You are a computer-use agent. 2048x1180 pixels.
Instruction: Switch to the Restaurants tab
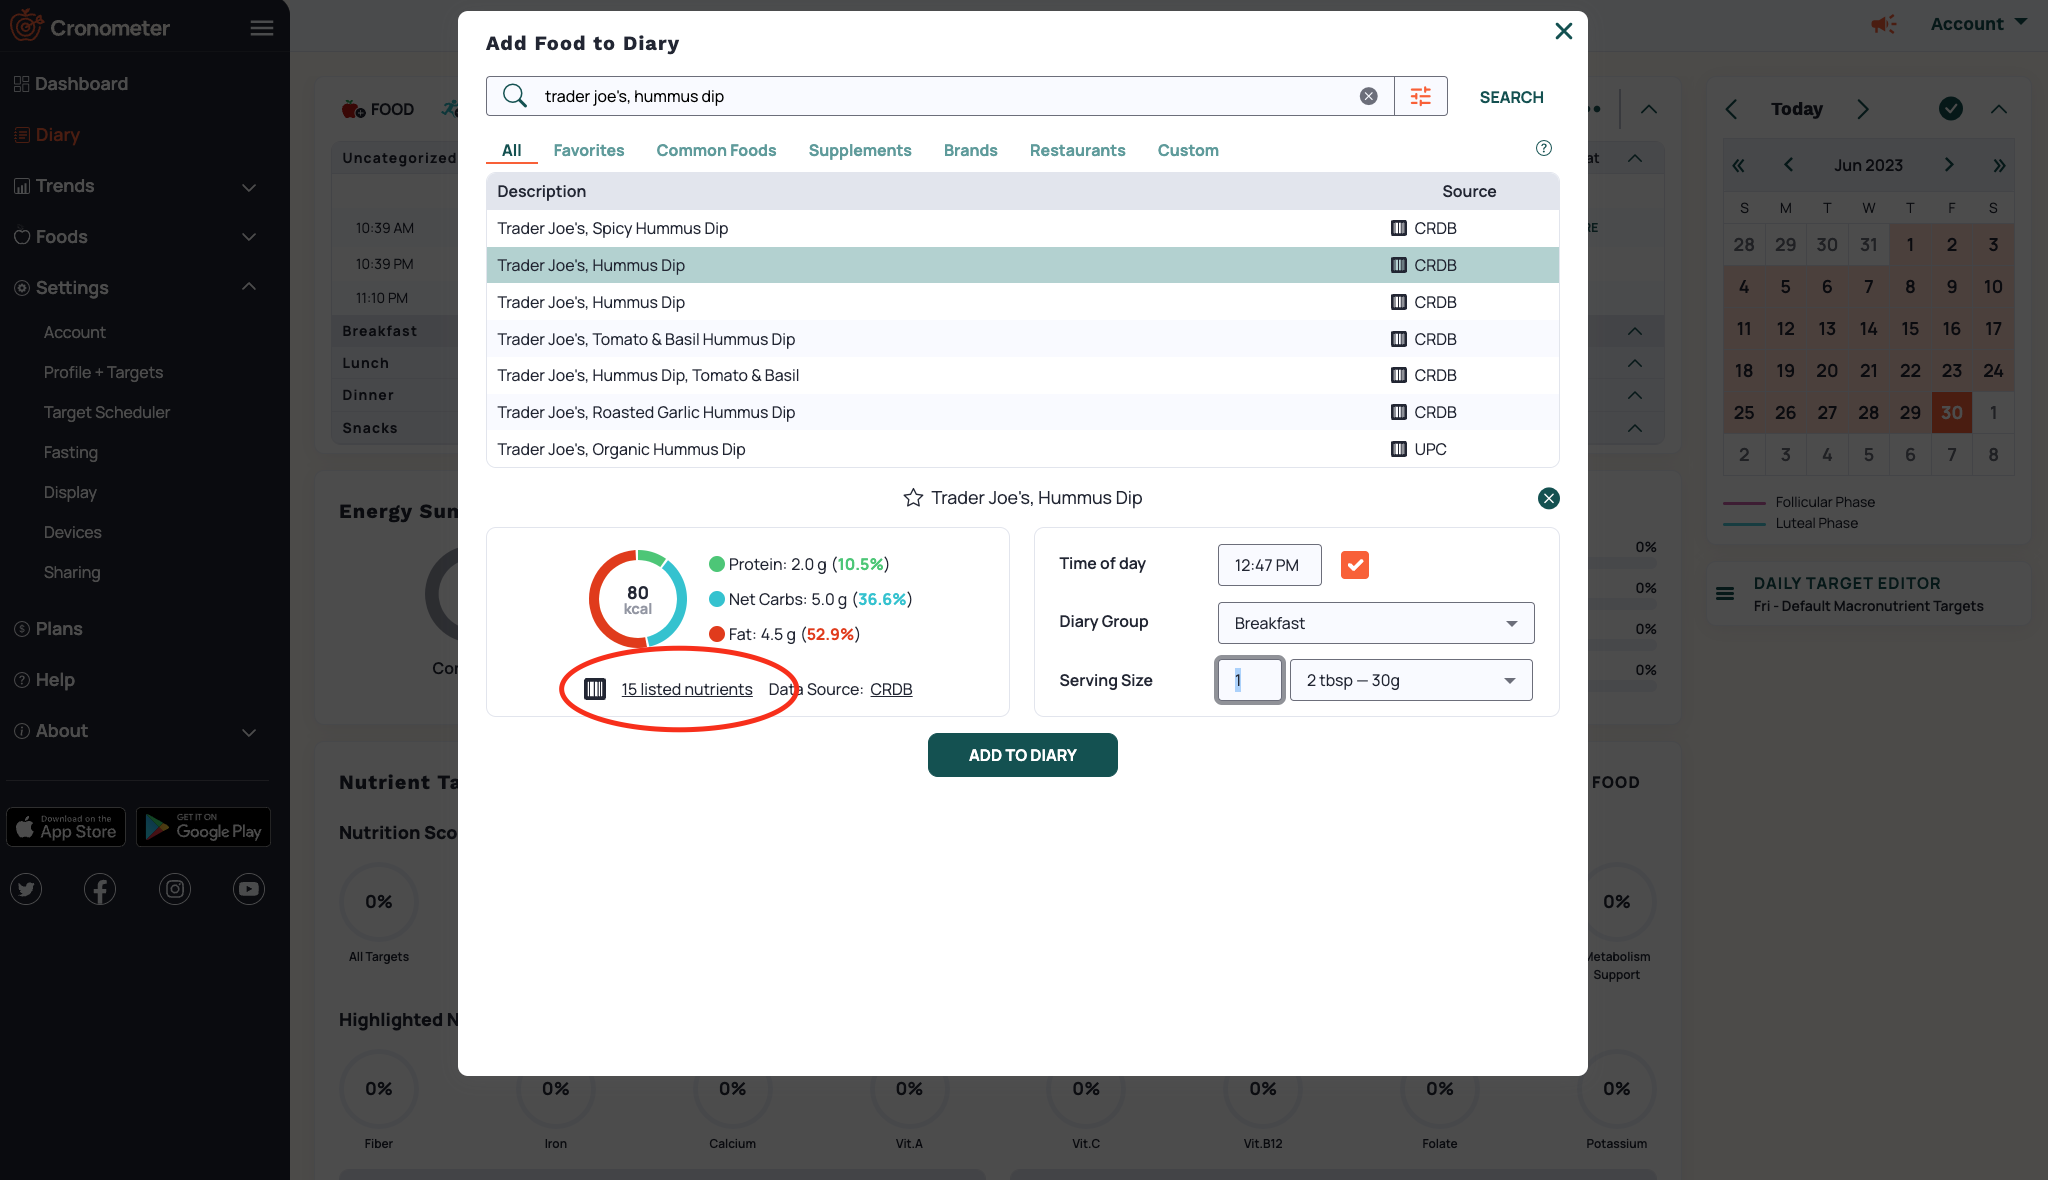click(x=1078, y=150)
